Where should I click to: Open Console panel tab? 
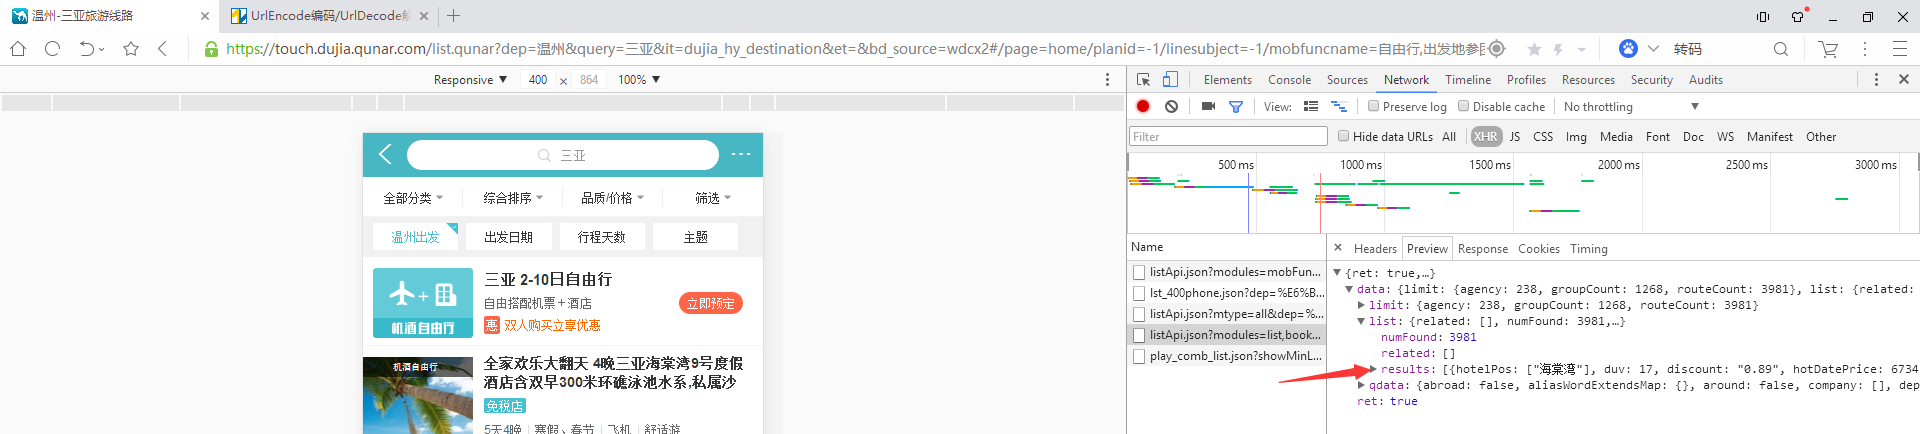pyautogui.click(x=1289, y=80)
